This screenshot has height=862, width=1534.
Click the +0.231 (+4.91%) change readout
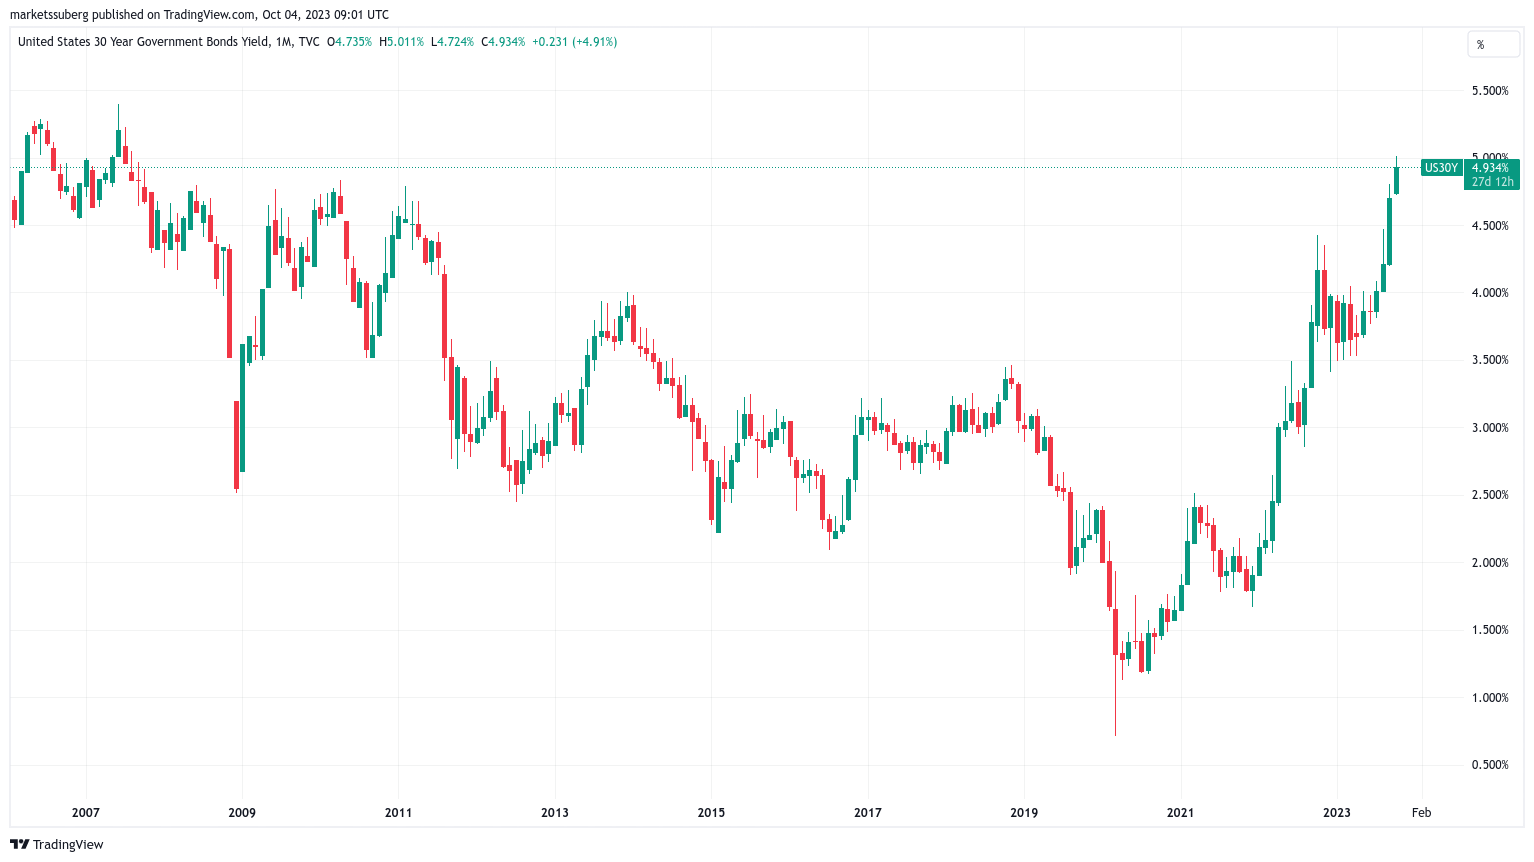[574, 42]
